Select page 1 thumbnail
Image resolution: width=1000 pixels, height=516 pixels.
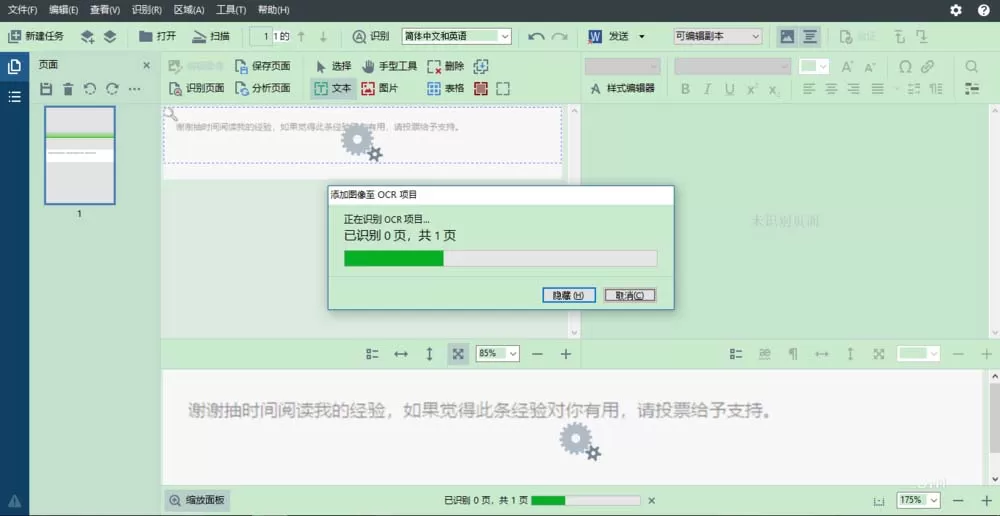pyautogui.click(x=80, y=156)
